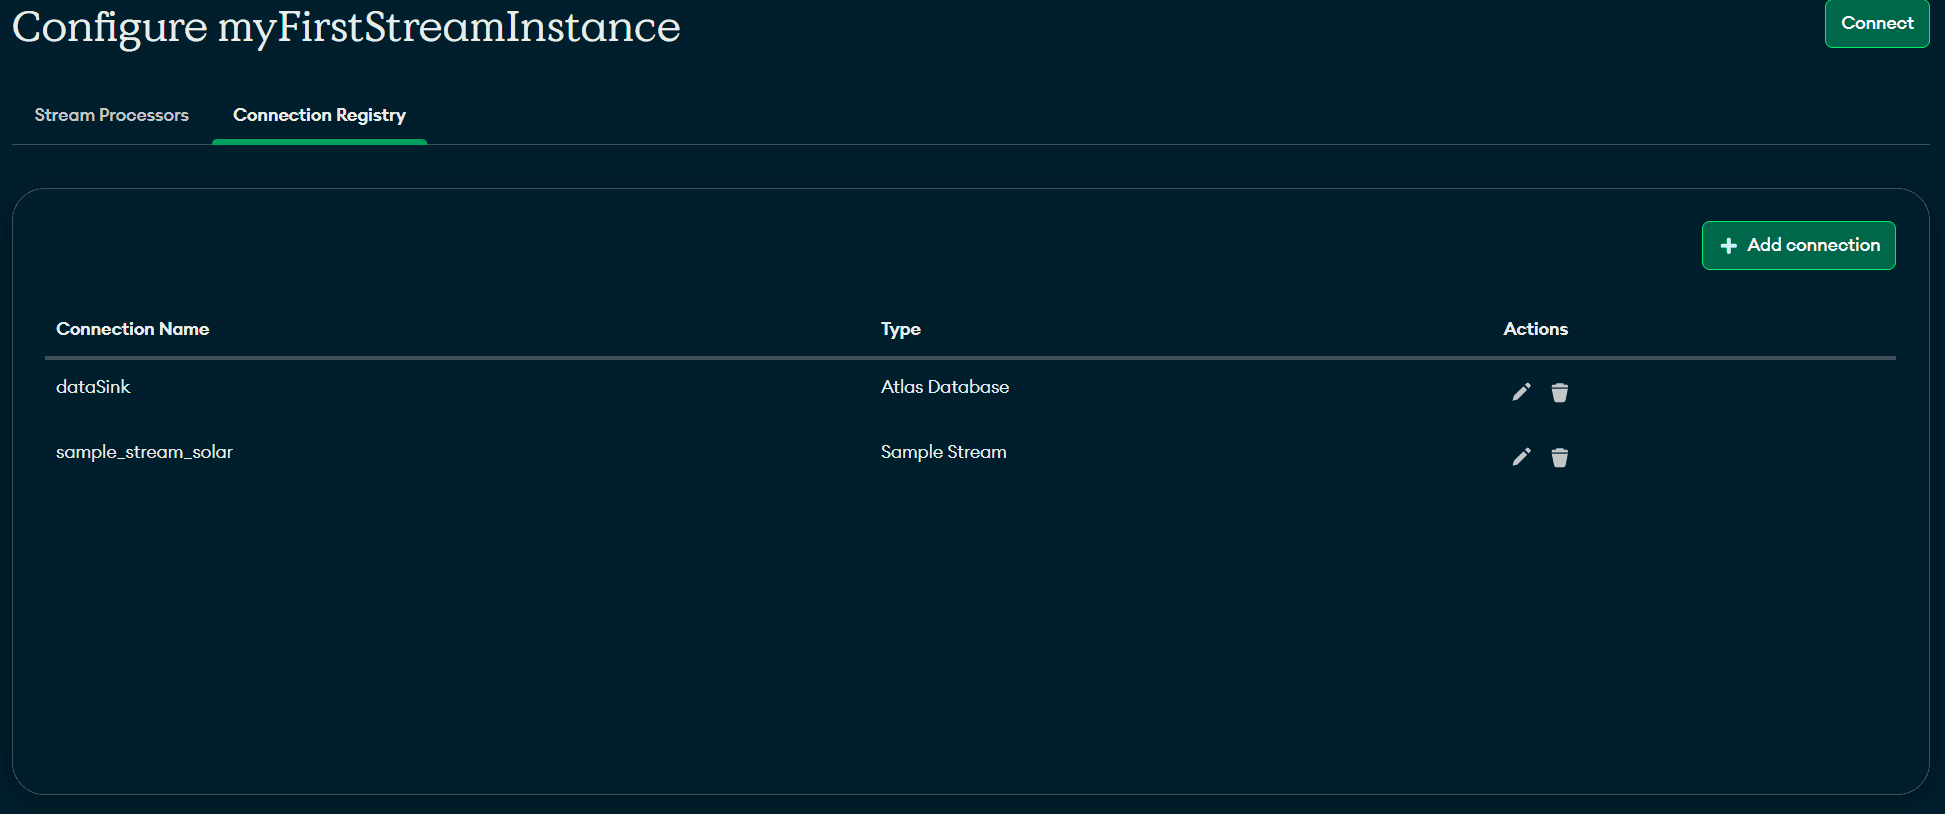Viewport: 1945px width, 814px height.
Task: Select the dataSink connection name
Action: click(93, 387)
